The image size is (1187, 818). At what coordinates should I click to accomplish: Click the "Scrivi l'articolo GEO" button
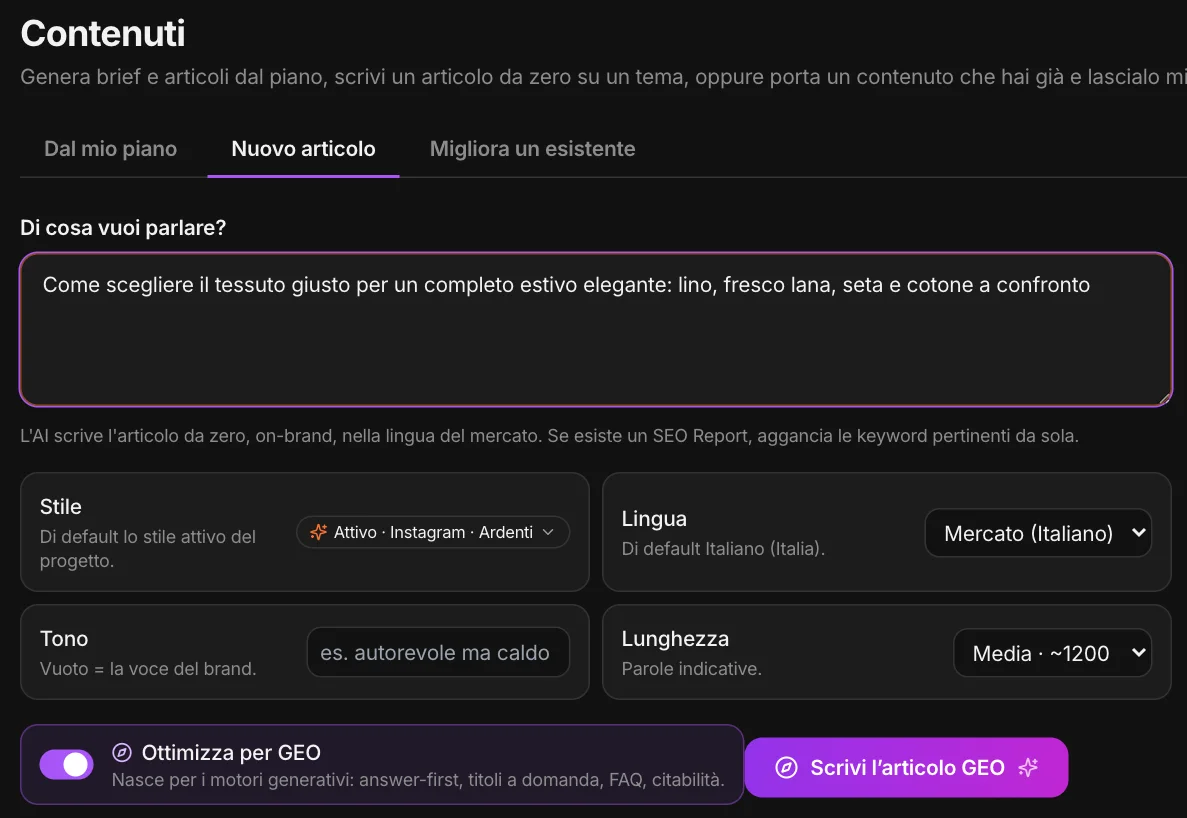(x=906, y=767)
